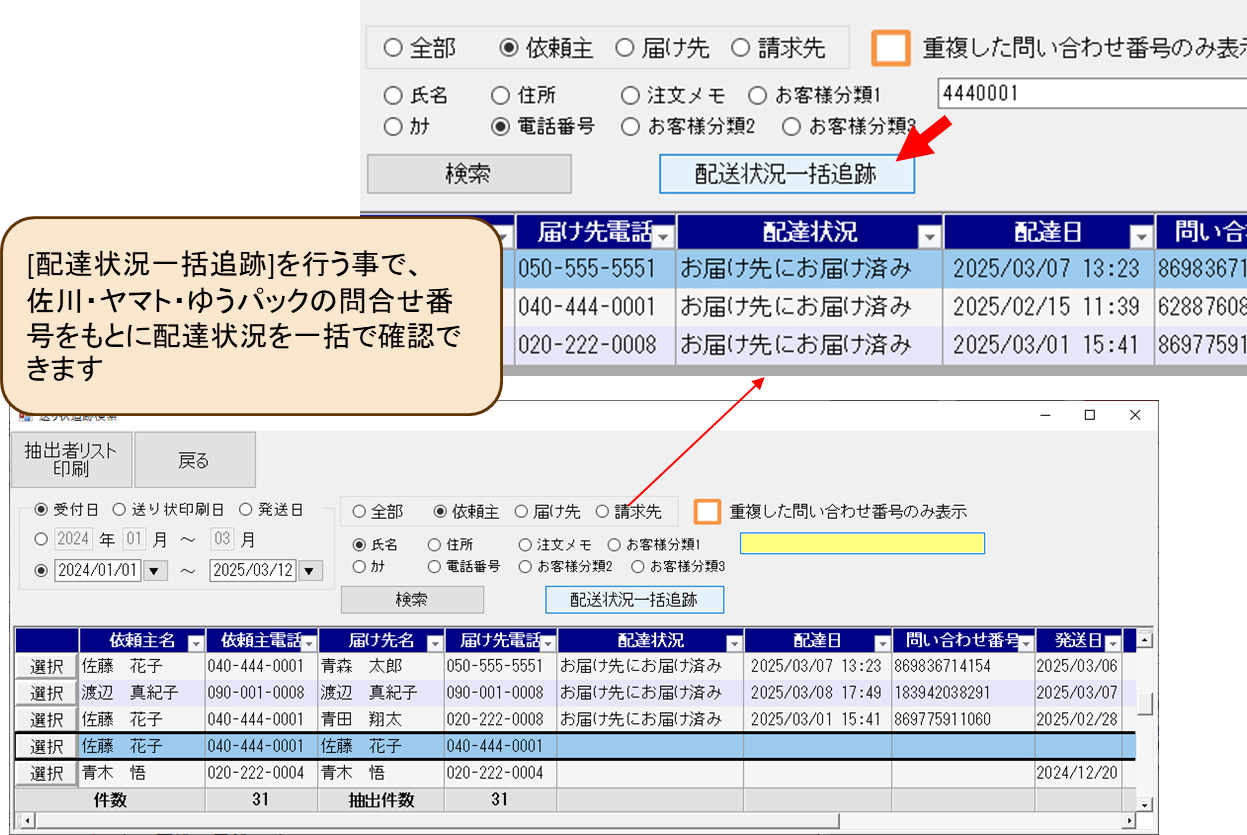Select the 送り状印刷日 radio button
Viewport: 1247px width, 835px height.
(119, 510)
